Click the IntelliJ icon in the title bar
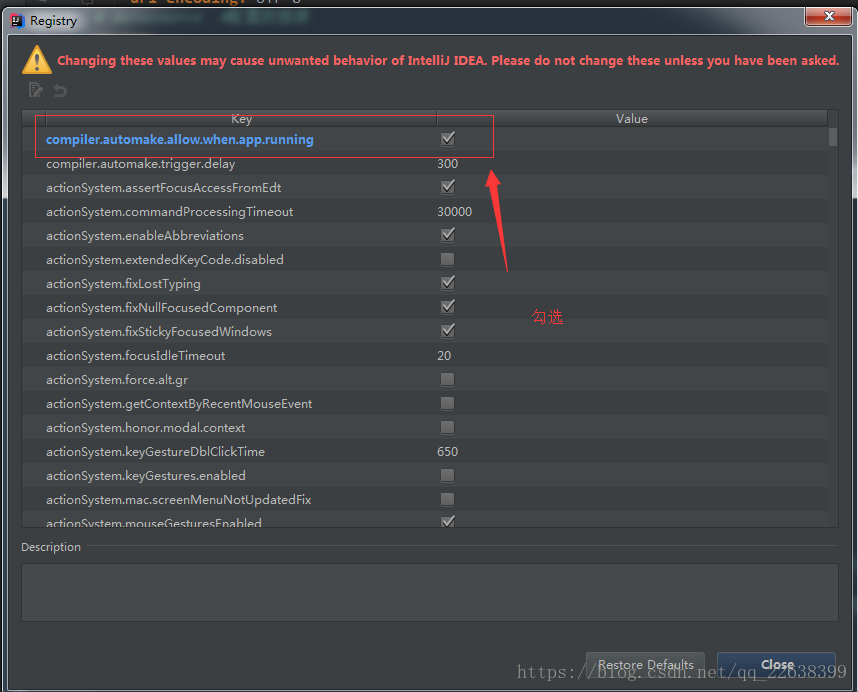The height and width of the screenshot is (692, 858). 17,21
